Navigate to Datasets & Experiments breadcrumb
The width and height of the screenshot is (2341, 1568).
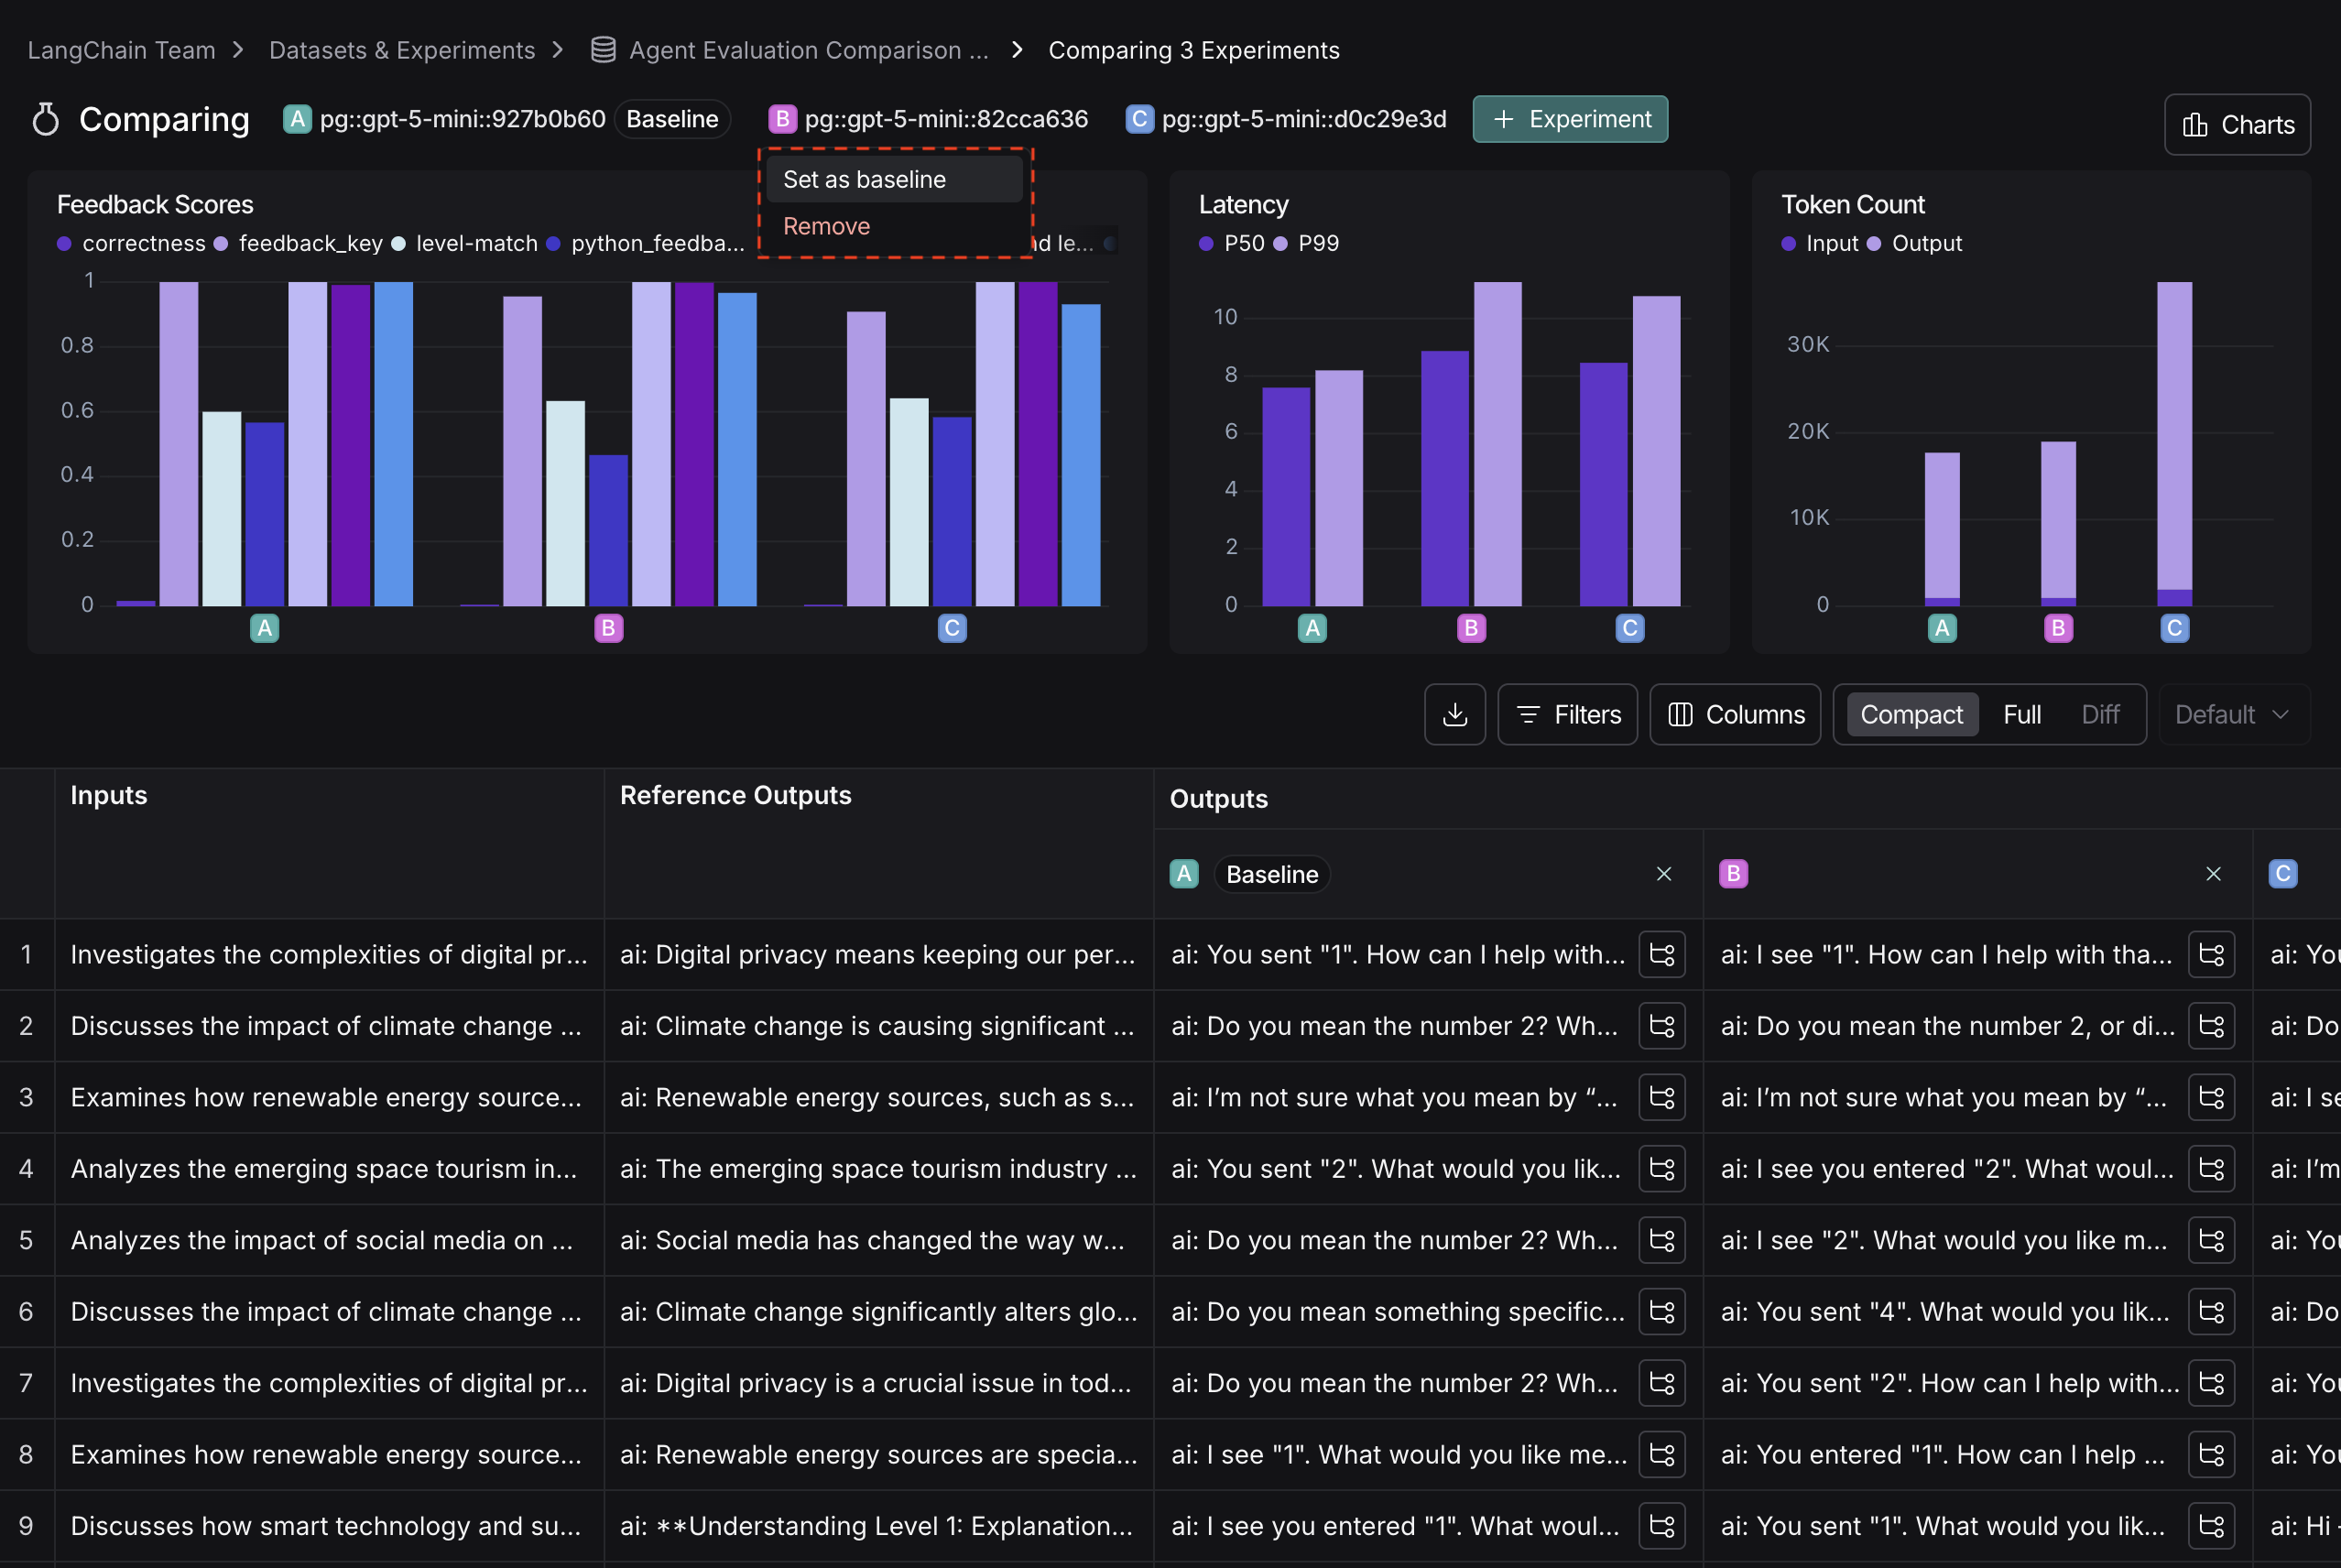point(402,49)
